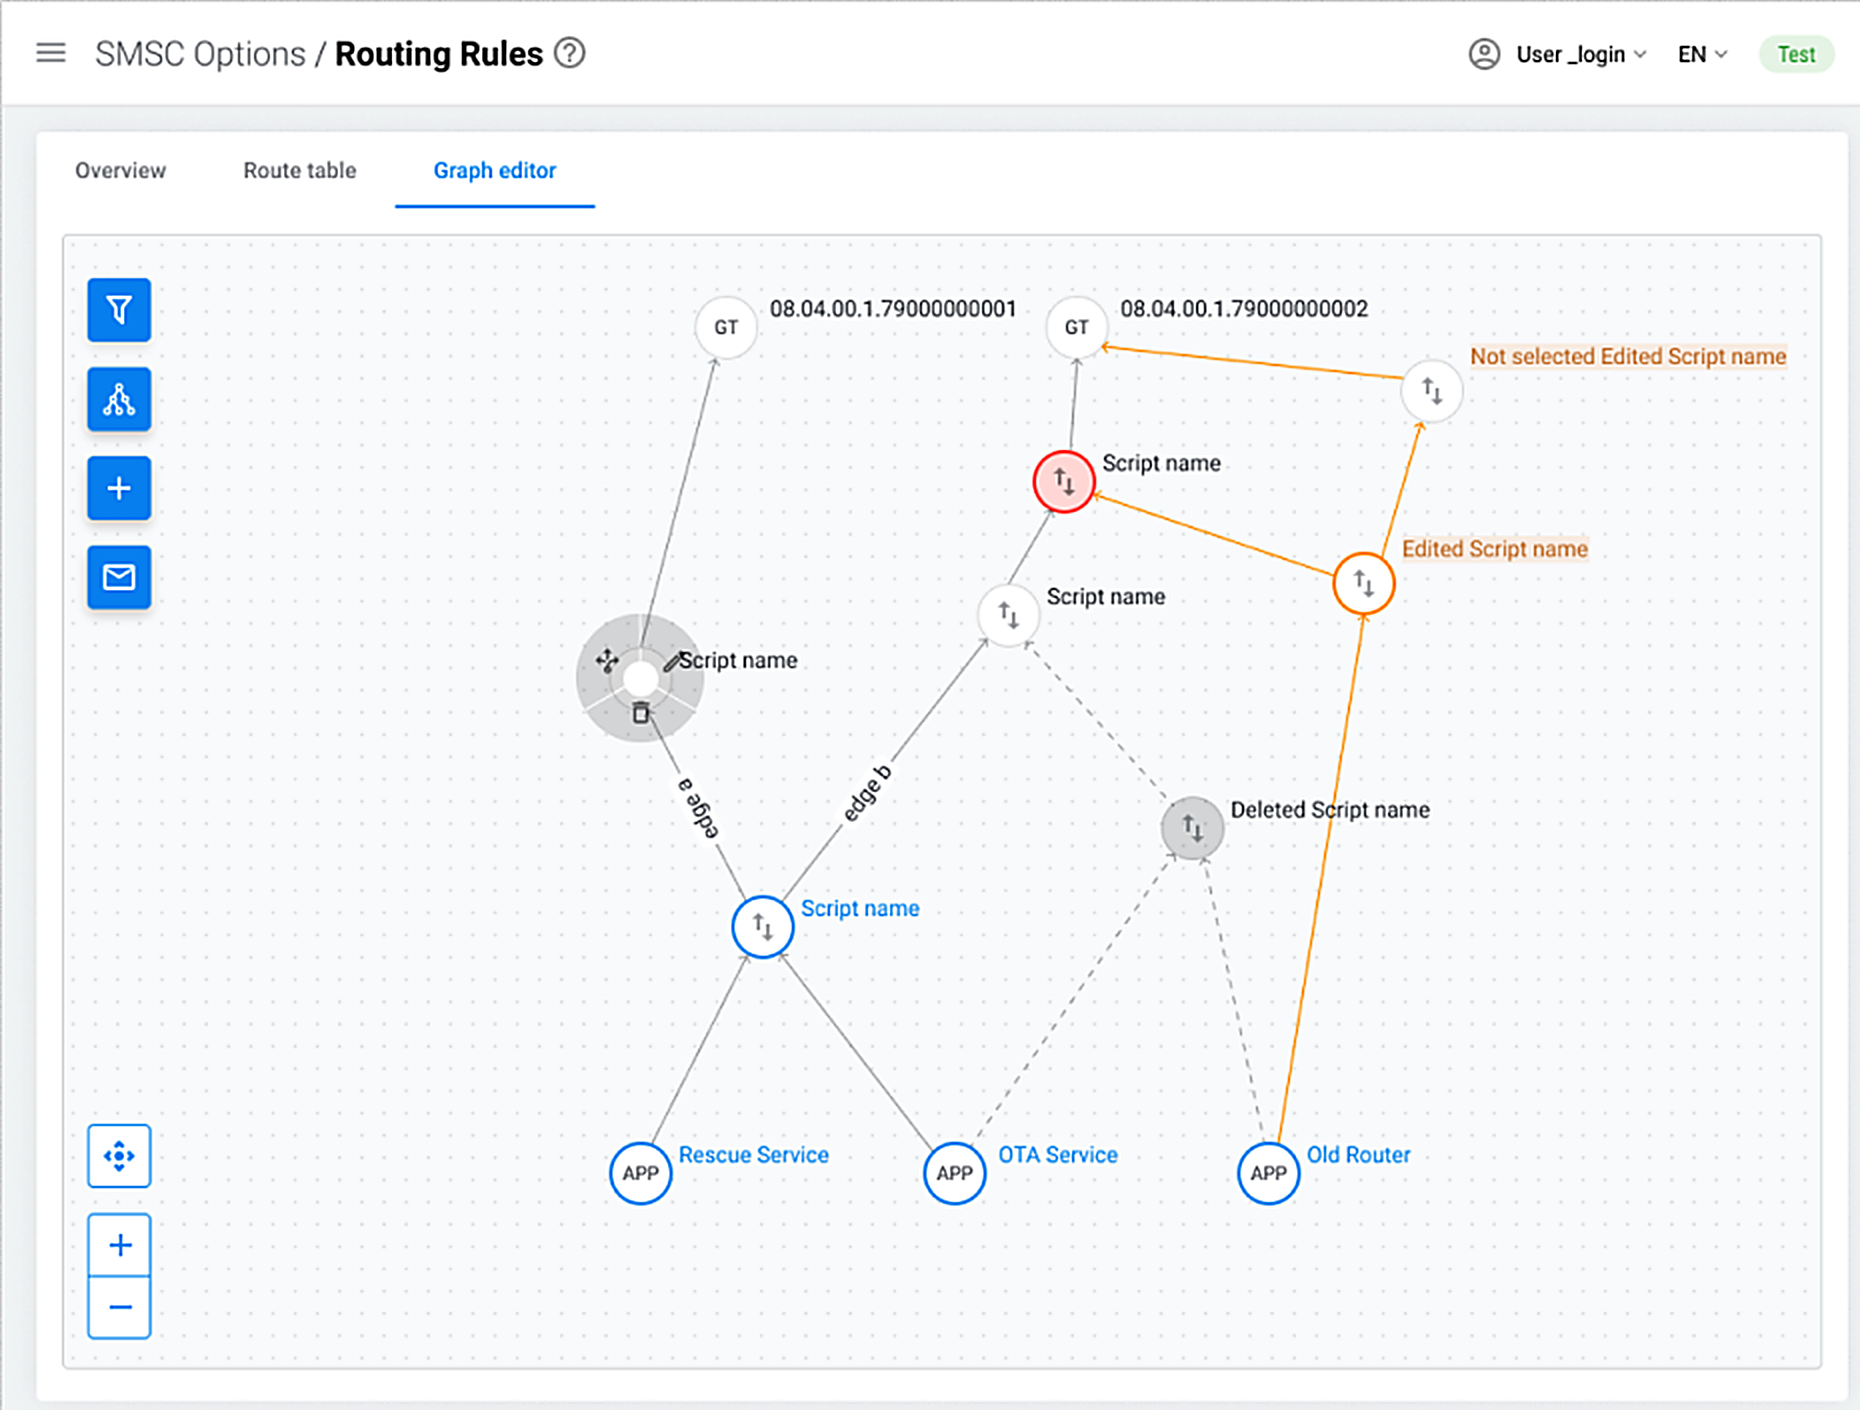Click the 'Edited Script name' orange label

[1495, 549]
